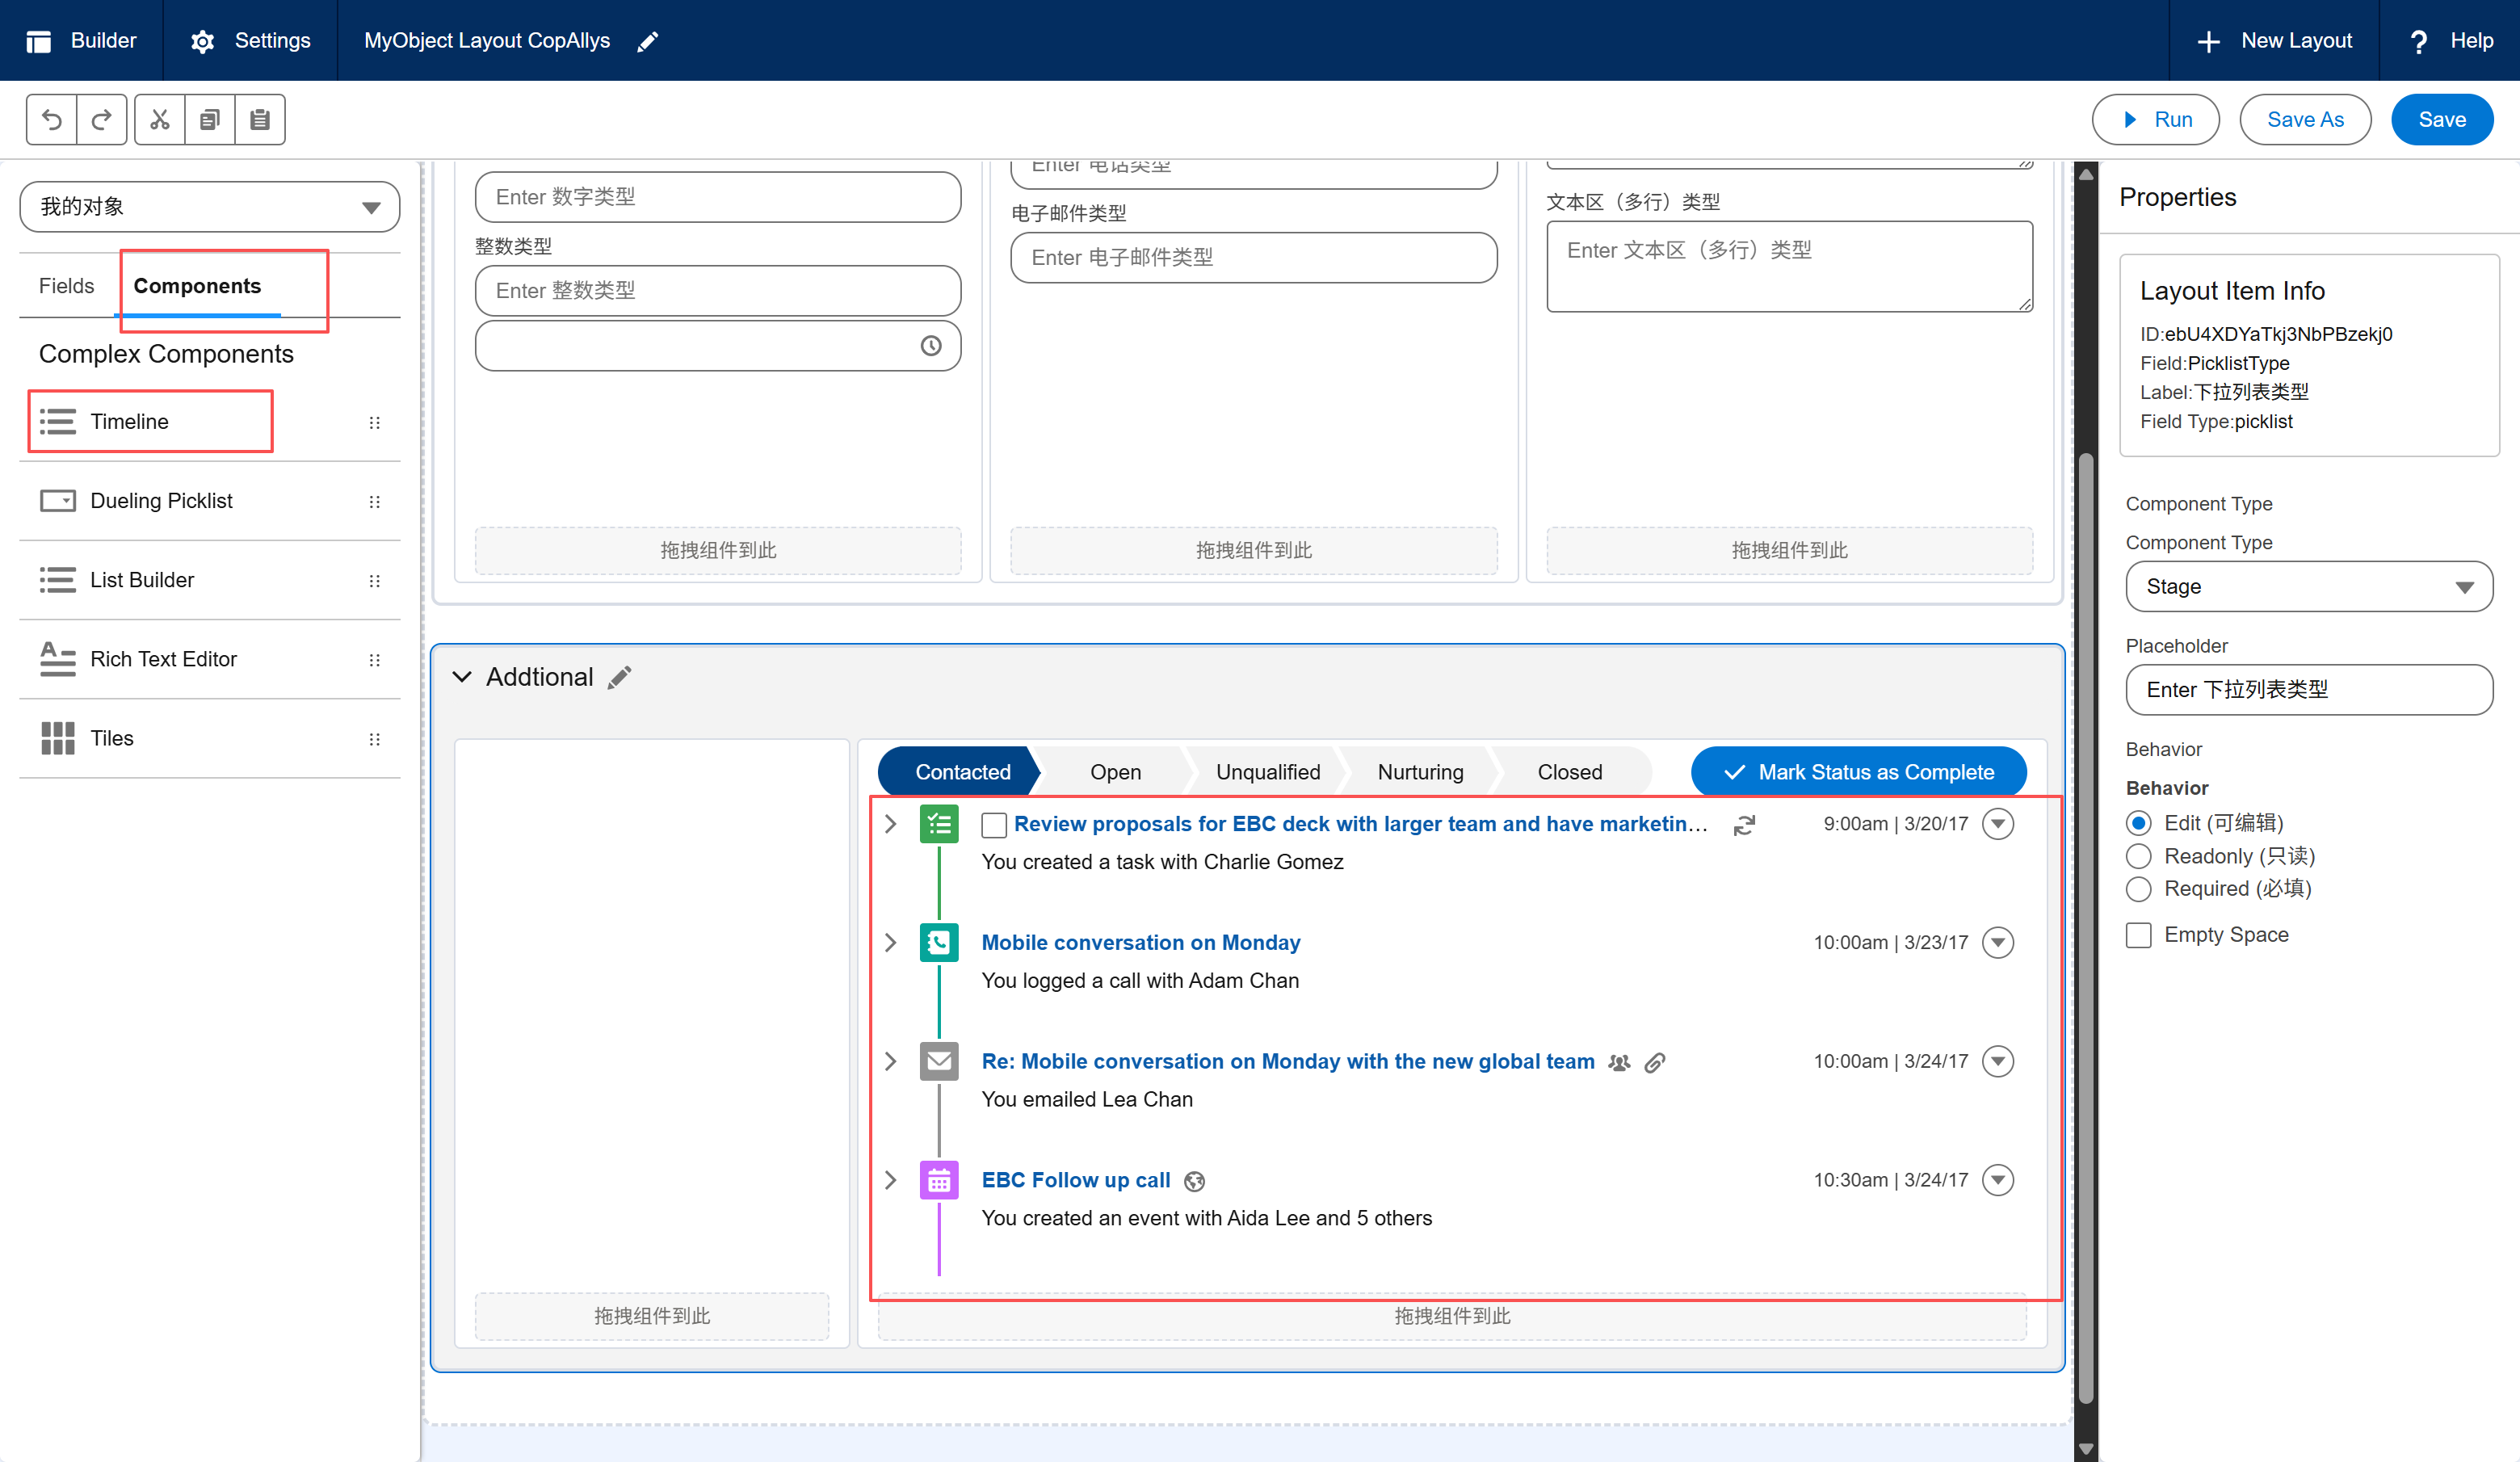Open actions menu for 10:00am 3/23/17 call

coord(1998,943)
